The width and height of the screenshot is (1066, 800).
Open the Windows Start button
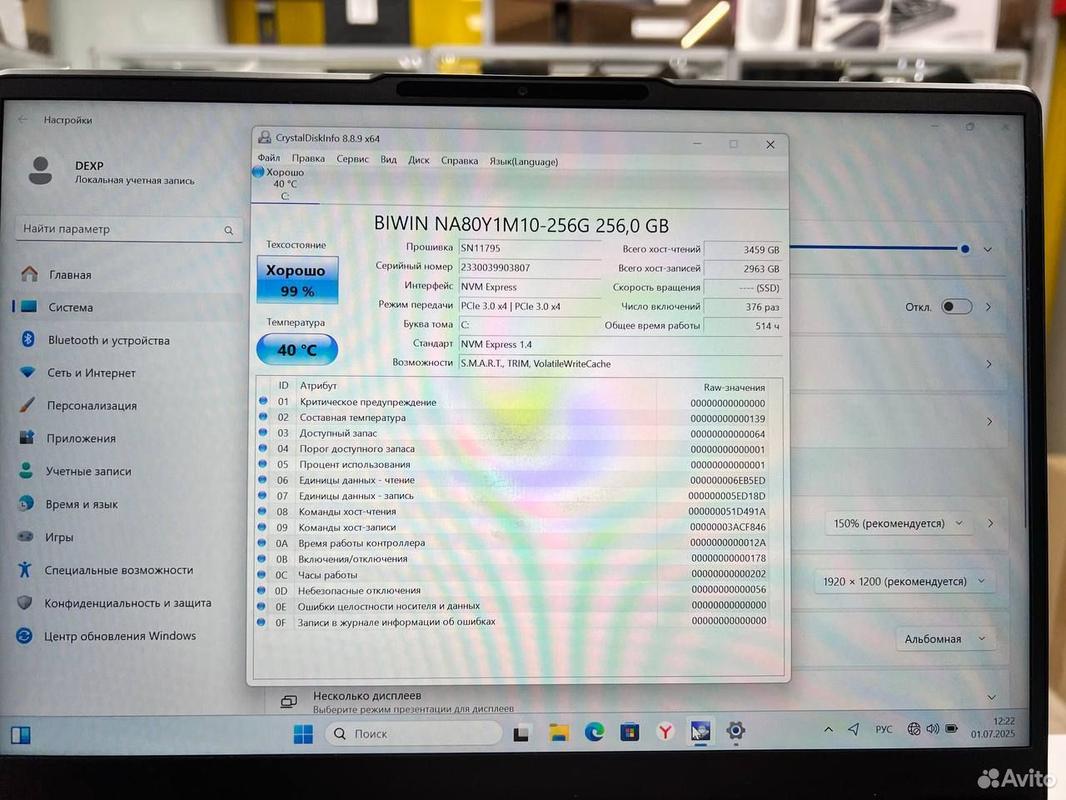pos(303,734)
